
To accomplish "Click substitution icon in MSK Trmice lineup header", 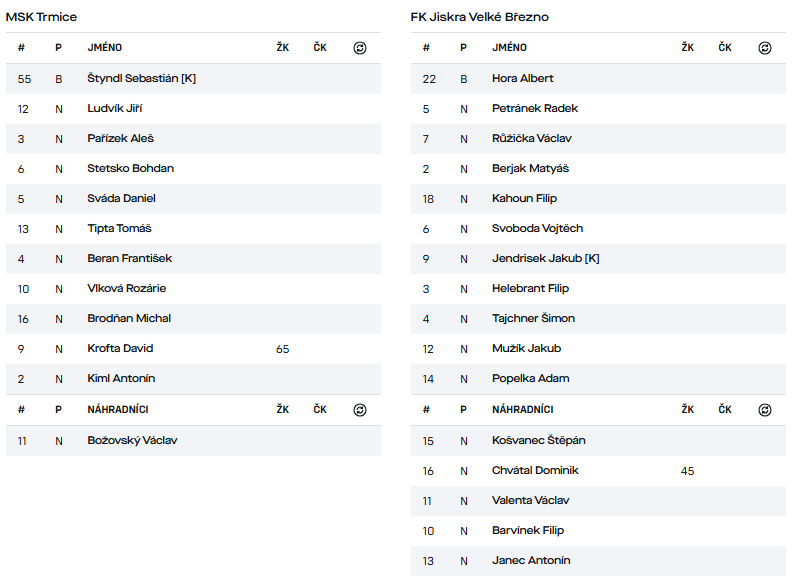I will (360, 48).
